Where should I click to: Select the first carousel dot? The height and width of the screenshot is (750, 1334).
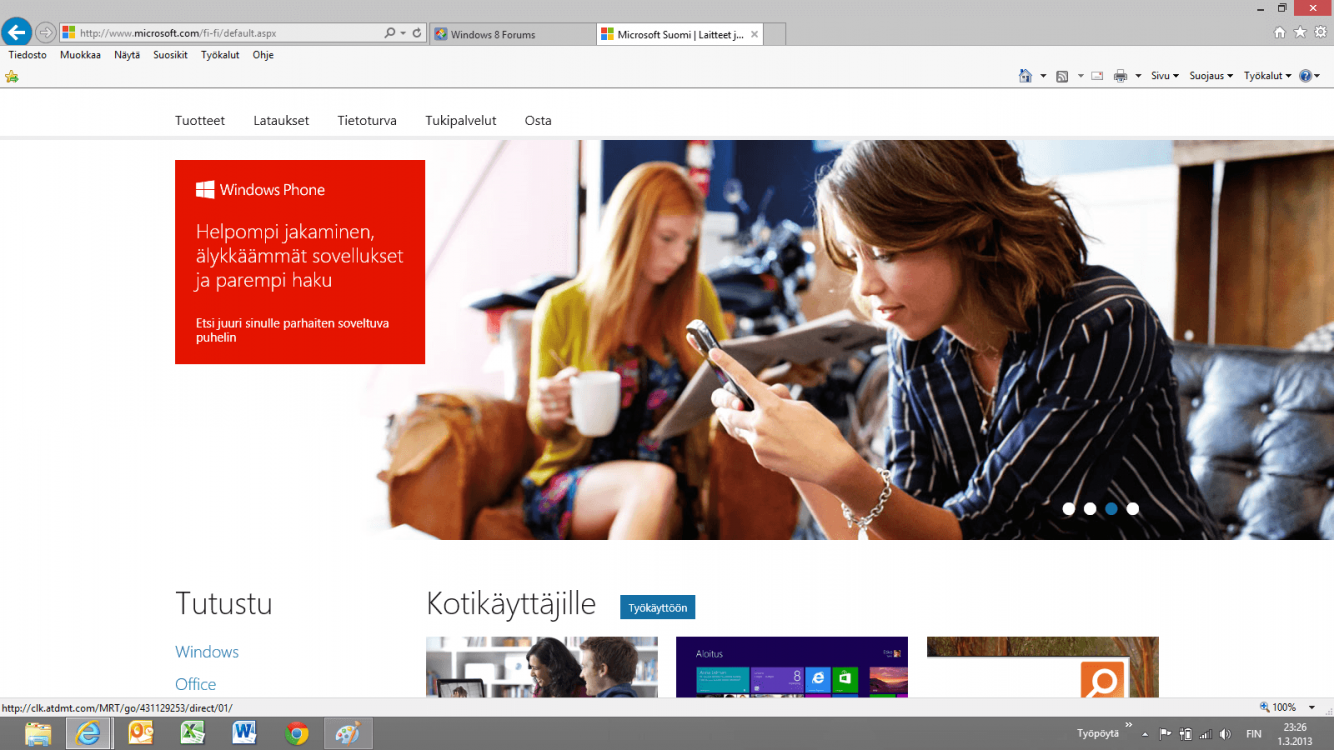[1069, 509]
